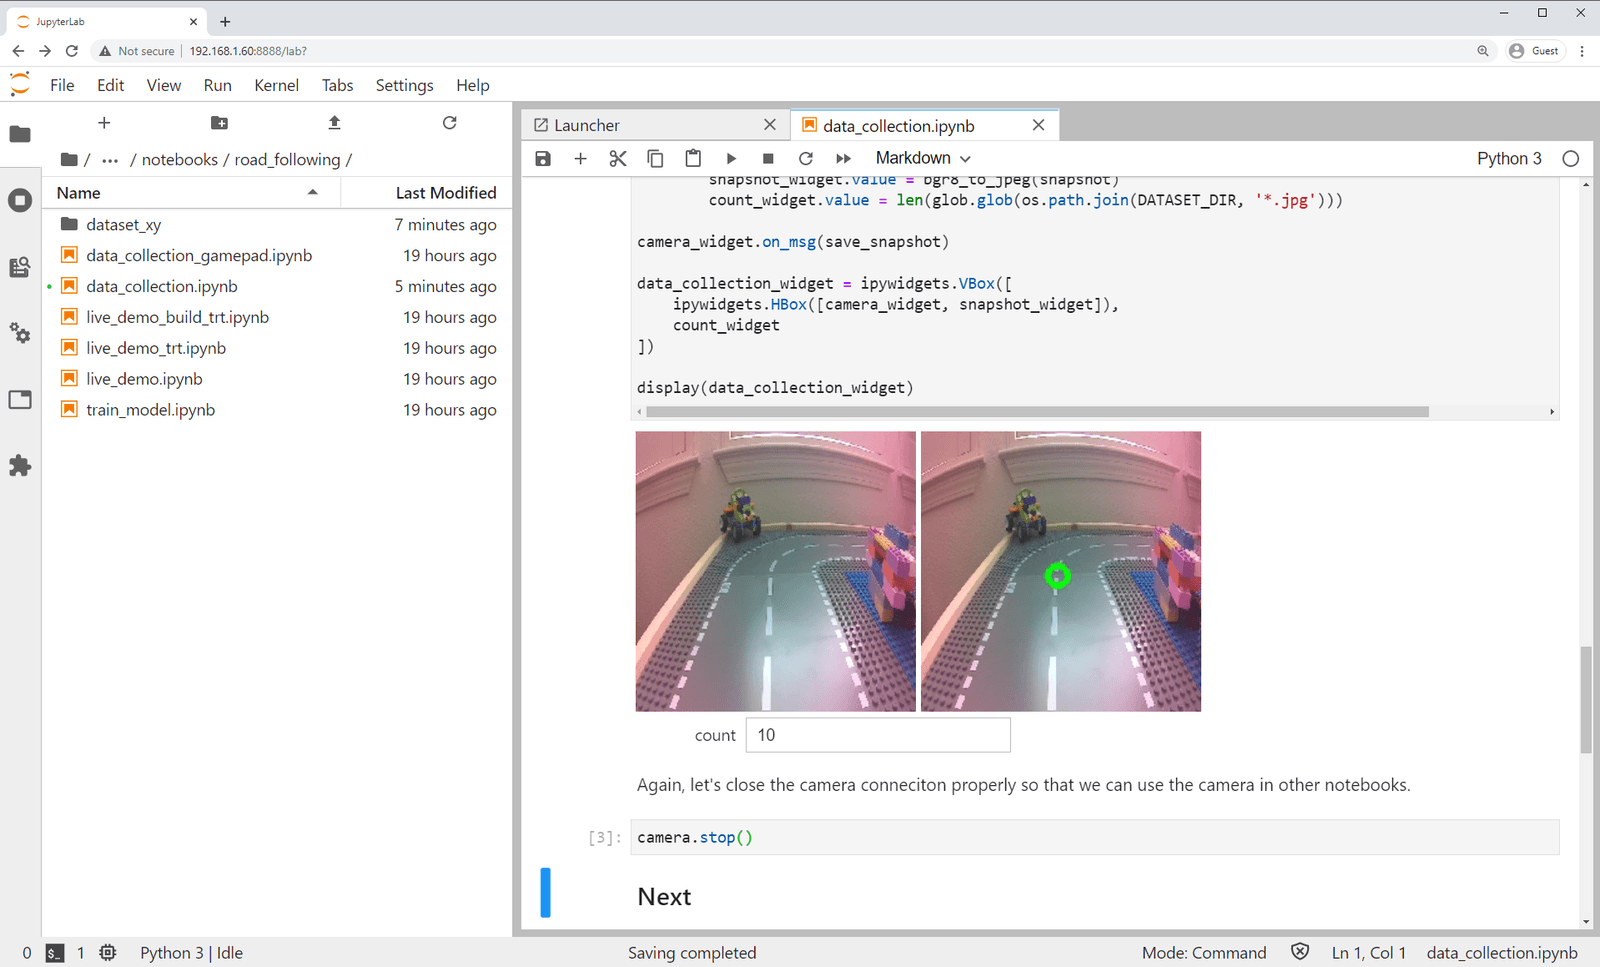Refresh the file list

pos(450,123)
